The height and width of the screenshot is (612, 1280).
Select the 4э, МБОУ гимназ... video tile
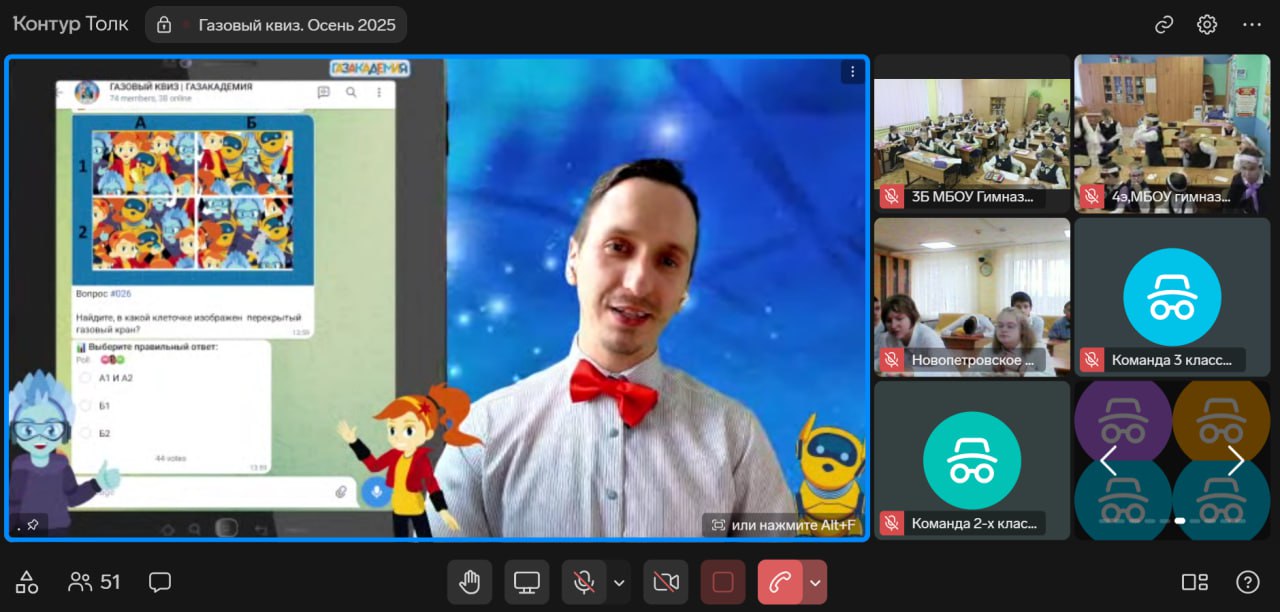[x=1172, y=133]
